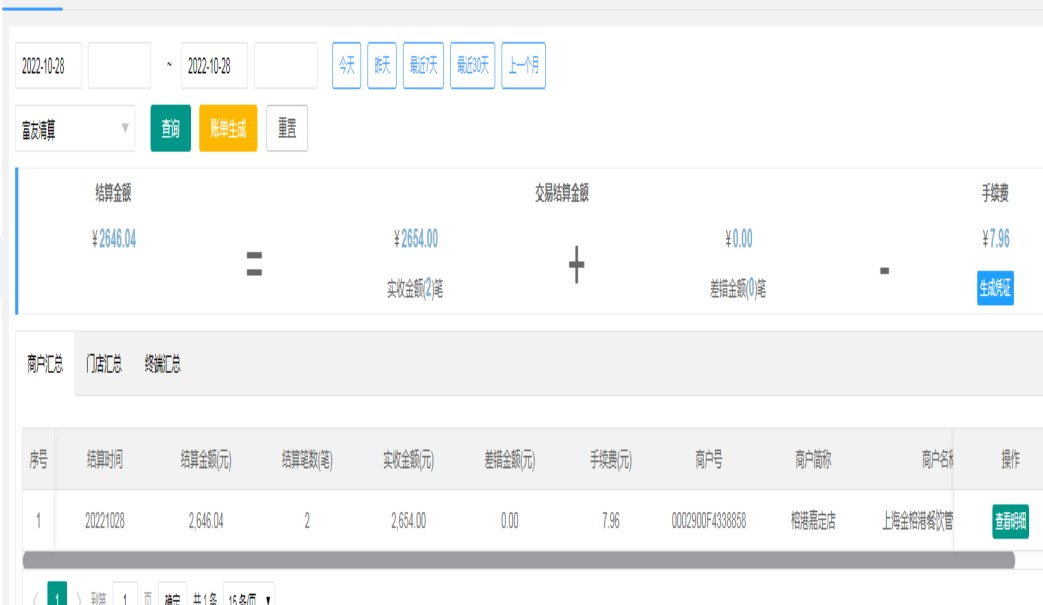Pick the 上一个月 (last month) shortcut
Viewport: 1043px width, 605px height.
(x=523, y=66)
